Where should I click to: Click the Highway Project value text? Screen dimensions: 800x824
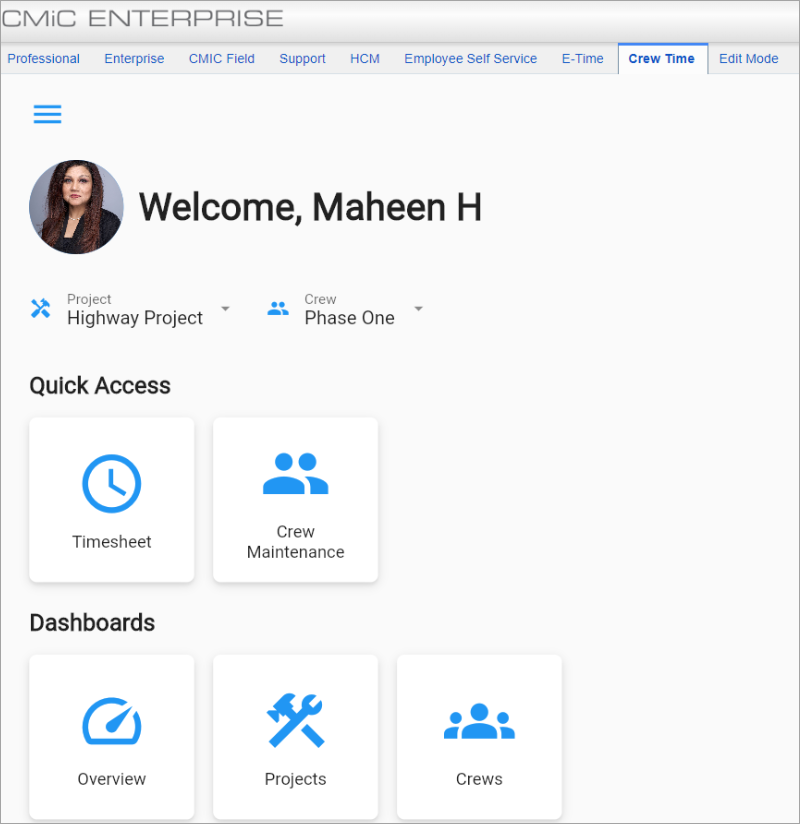[x=135, y=318]
